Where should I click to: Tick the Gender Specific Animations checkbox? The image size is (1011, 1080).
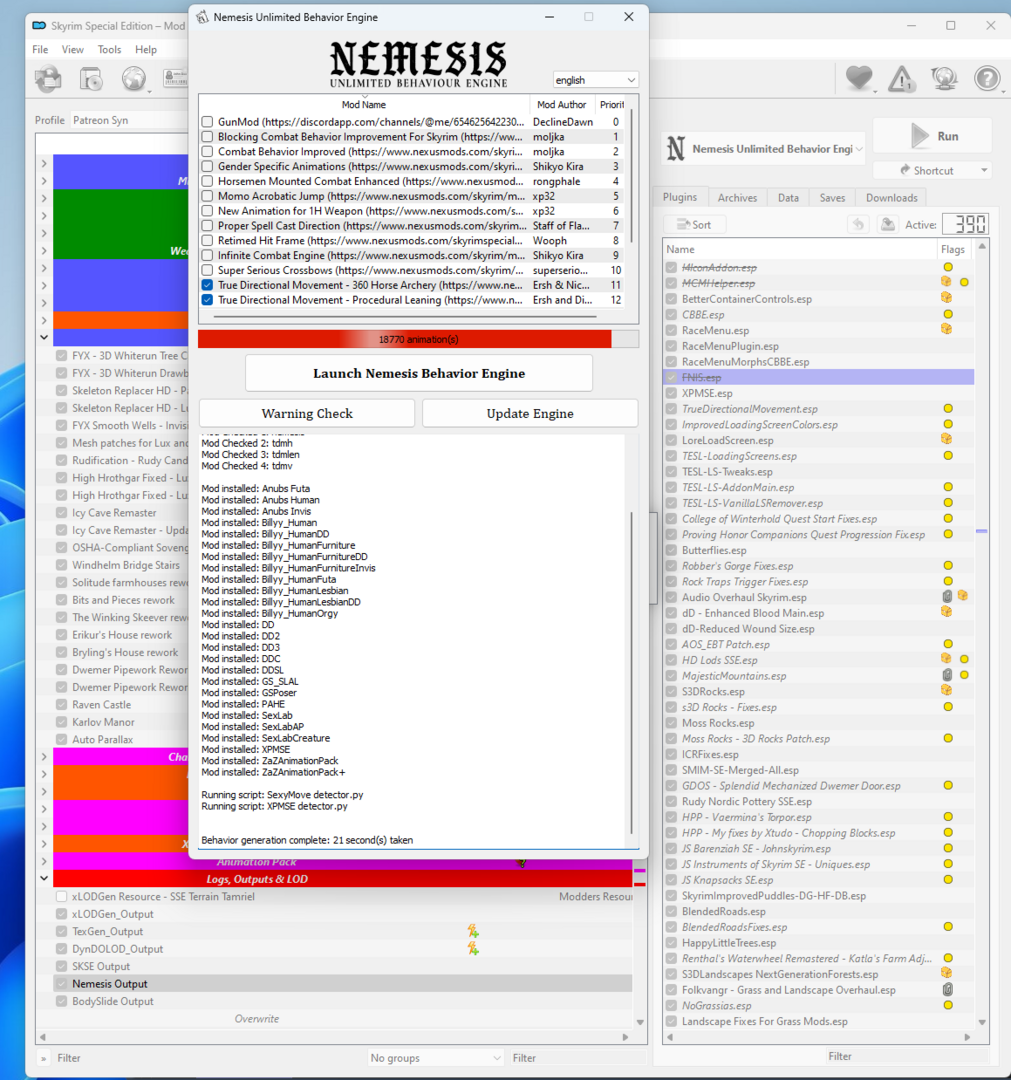coord(207,167)
